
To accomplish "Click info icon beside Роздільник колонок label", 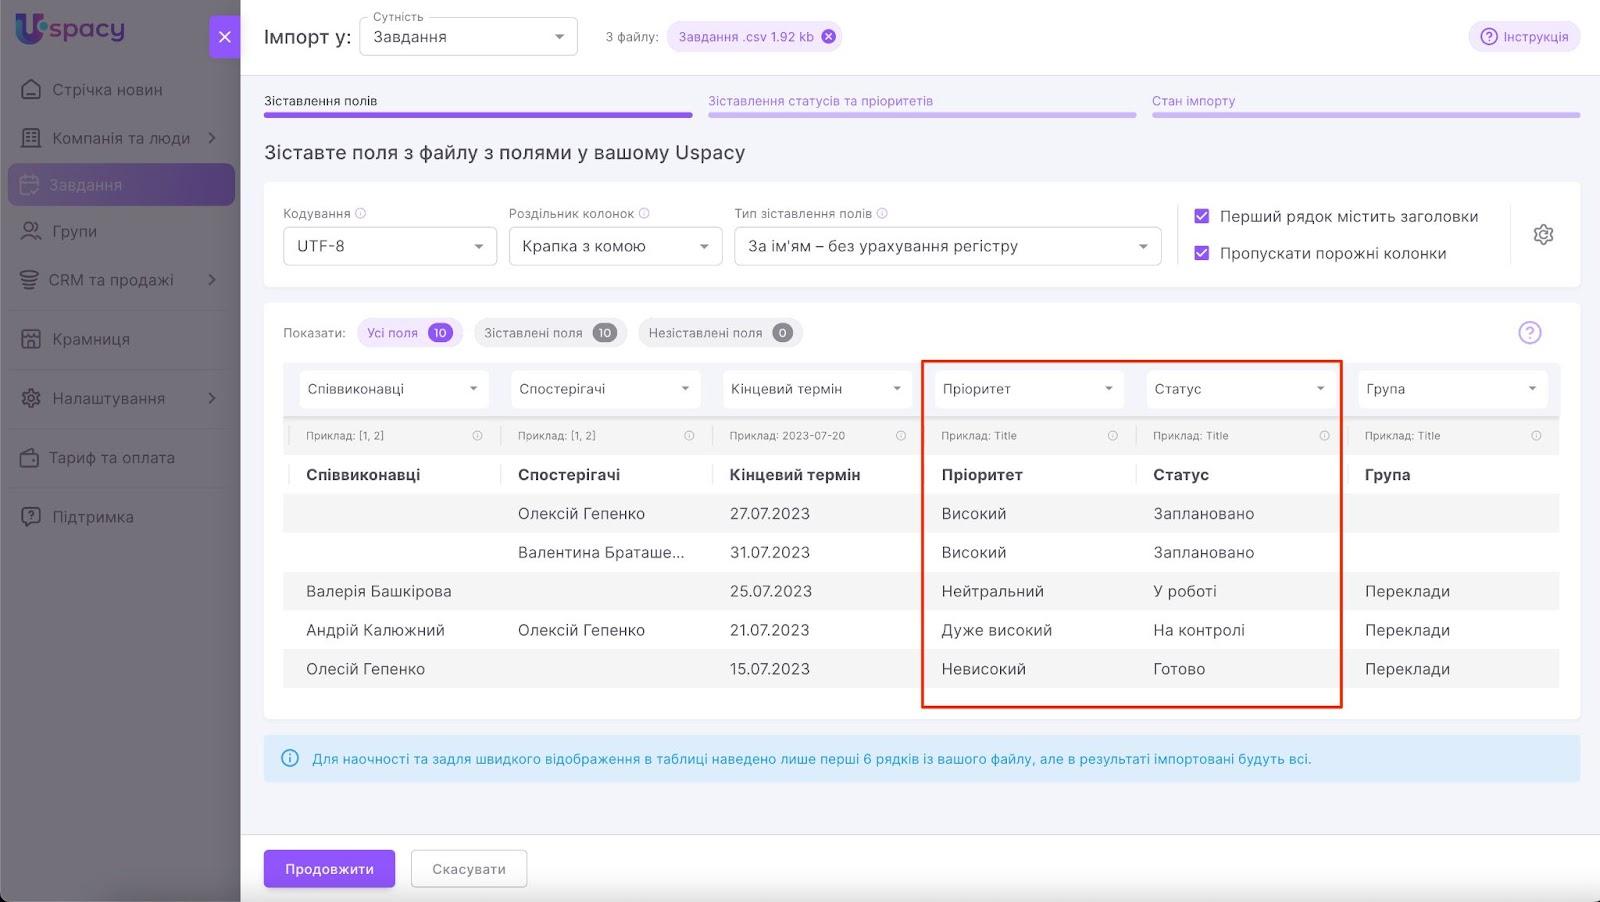I will (644, 213).
